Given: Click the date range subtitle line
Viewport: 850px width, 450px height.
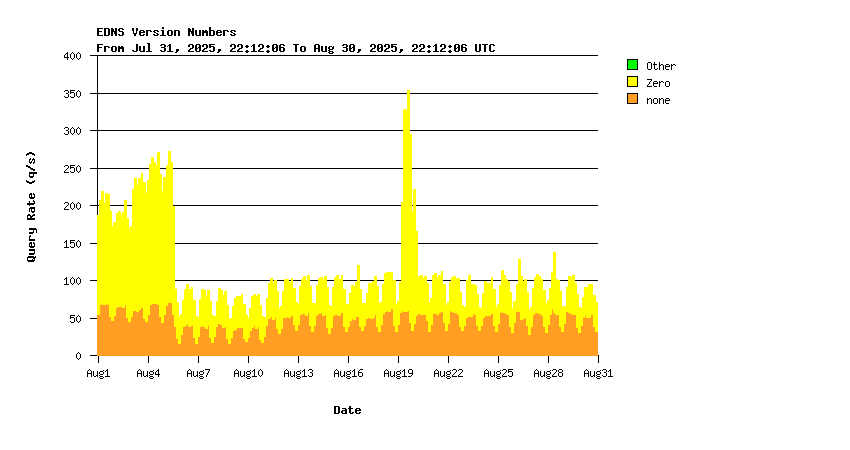Looking at the screenshot, I should [295, 48].
